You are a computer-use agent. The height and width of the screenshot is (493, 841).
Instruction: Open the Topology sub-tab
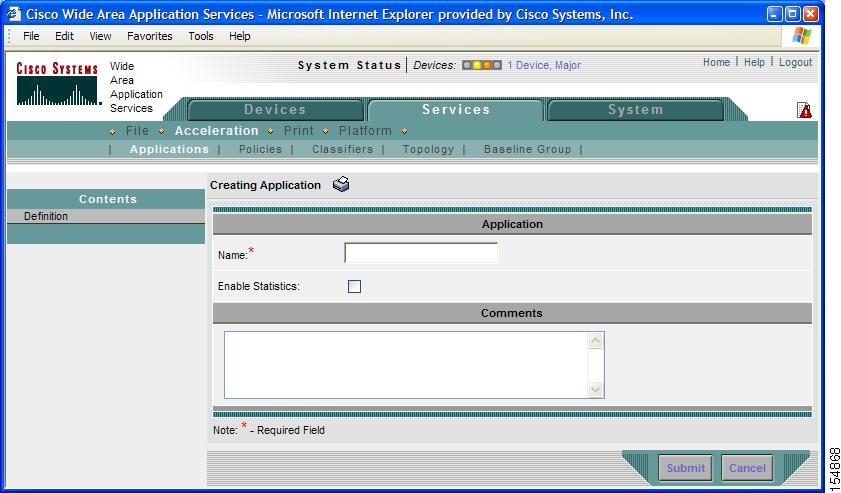coord(428,149)
